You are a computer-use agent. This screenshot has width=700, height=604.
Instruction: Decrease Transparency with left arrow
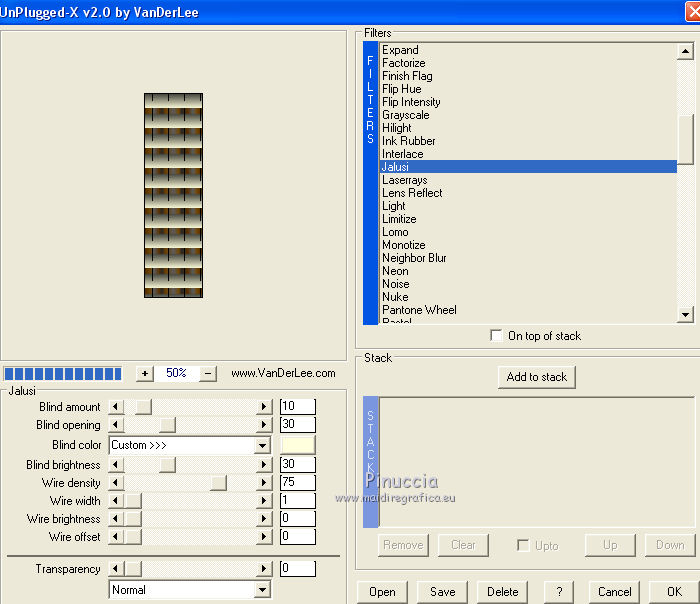click(116, 569)
